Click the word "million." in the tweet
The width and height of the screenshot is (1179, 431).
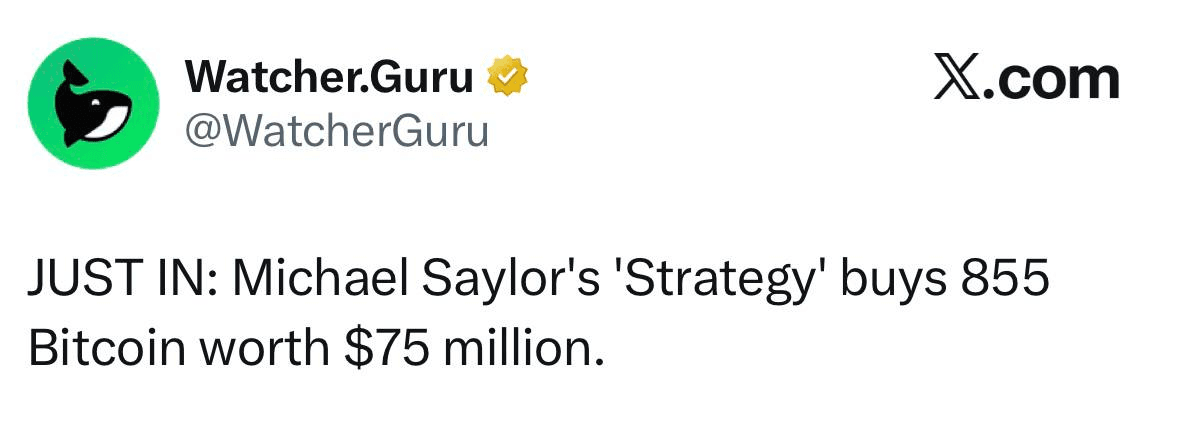click(x=523, y=348)
